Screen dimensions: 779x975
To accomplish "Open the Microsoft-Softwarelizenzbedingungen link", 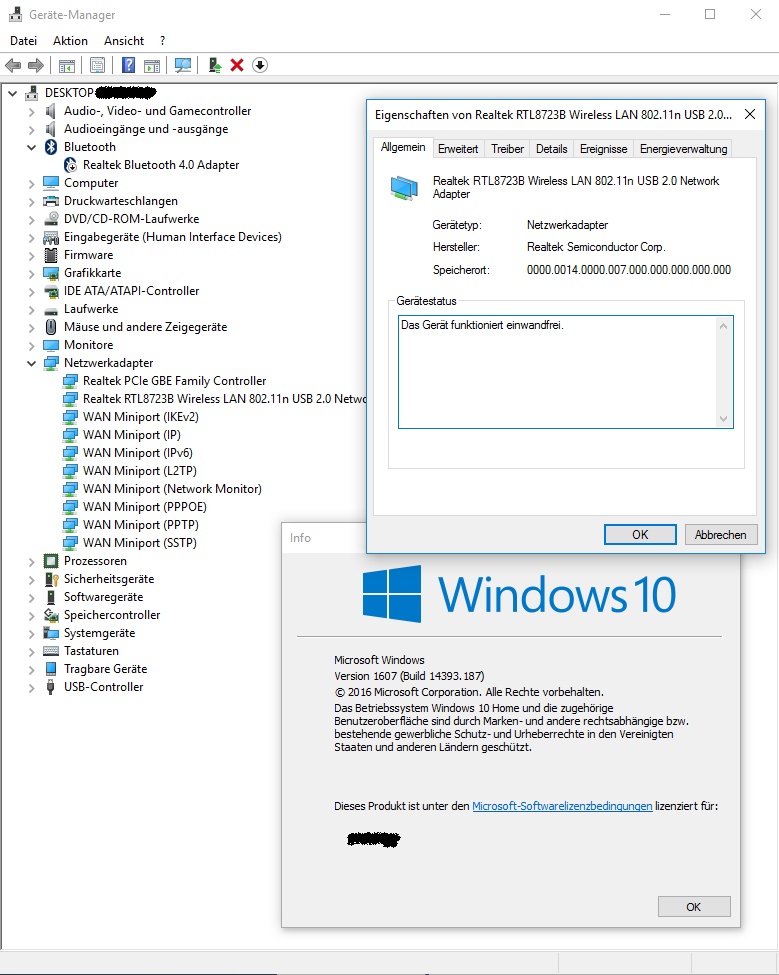I will (x=562, y=806).
